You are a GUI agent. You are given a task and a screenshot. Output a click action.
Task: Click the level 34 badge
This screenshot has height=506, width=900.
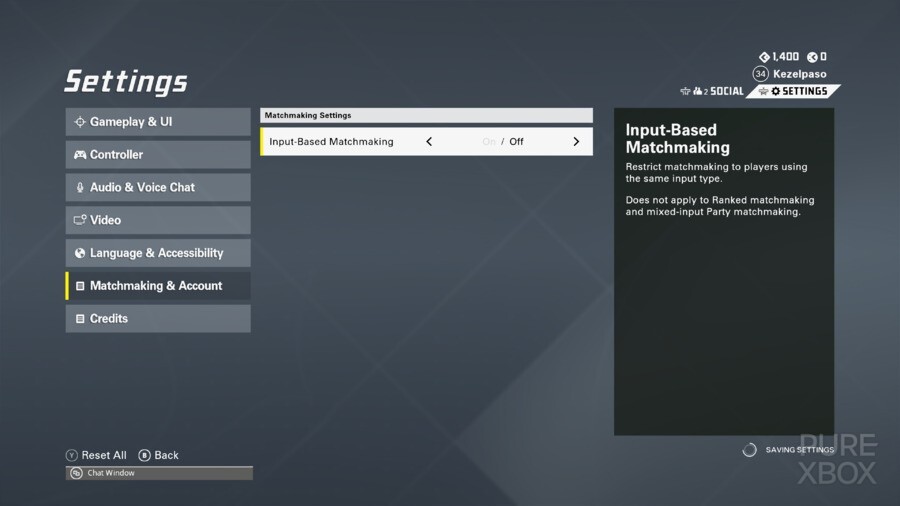[x=761, y=74]
